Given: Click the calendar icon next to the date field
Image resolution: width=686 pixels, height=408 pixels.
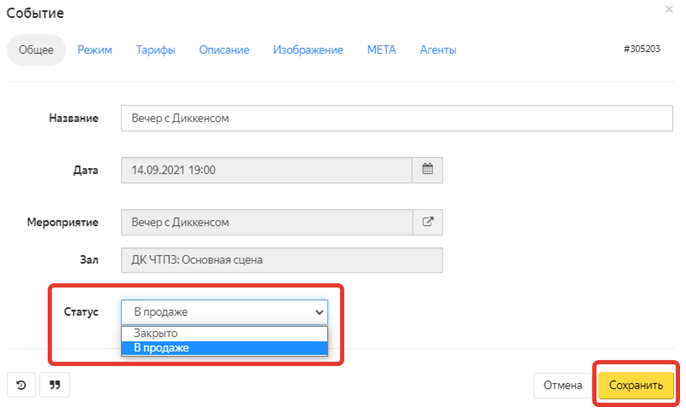Looking at the screenshot, I should click(x=427, y=170).
